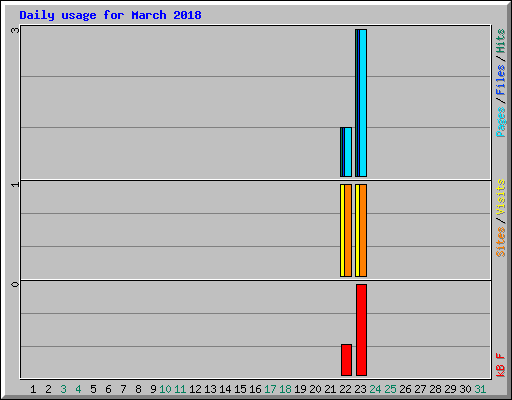Select the cyan Pages bar for day 23

click(x=363, y=103)
